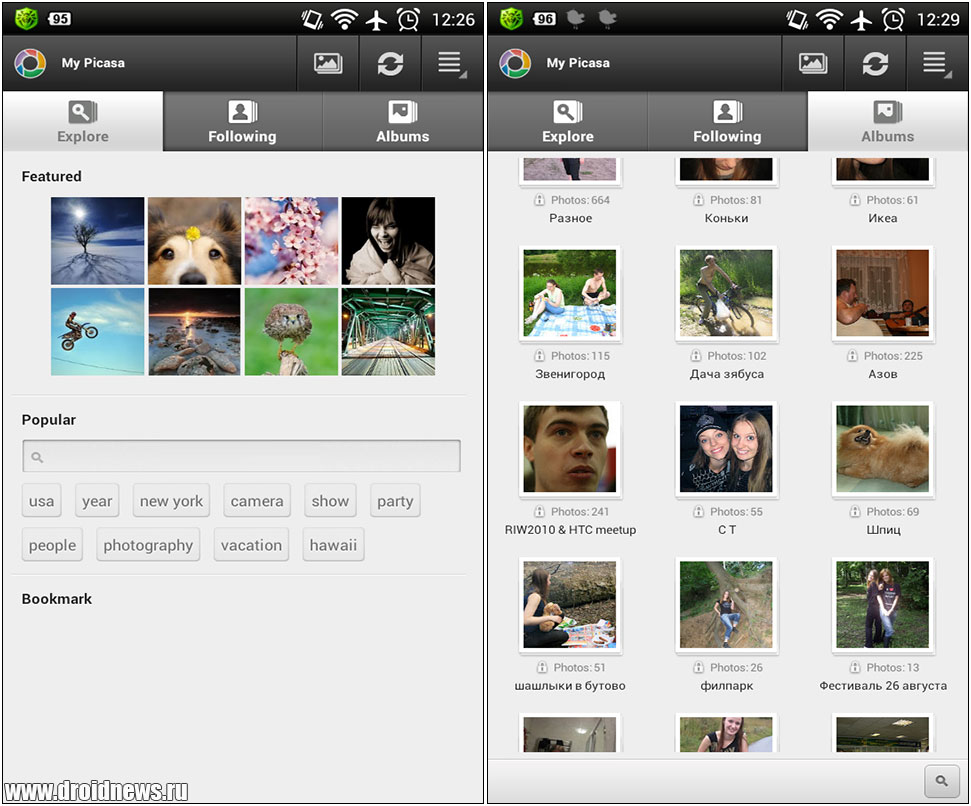This screenshot has width=971, height=806.
Task: Open the Фестиваль 26 августа album
Action: (882, 605)
